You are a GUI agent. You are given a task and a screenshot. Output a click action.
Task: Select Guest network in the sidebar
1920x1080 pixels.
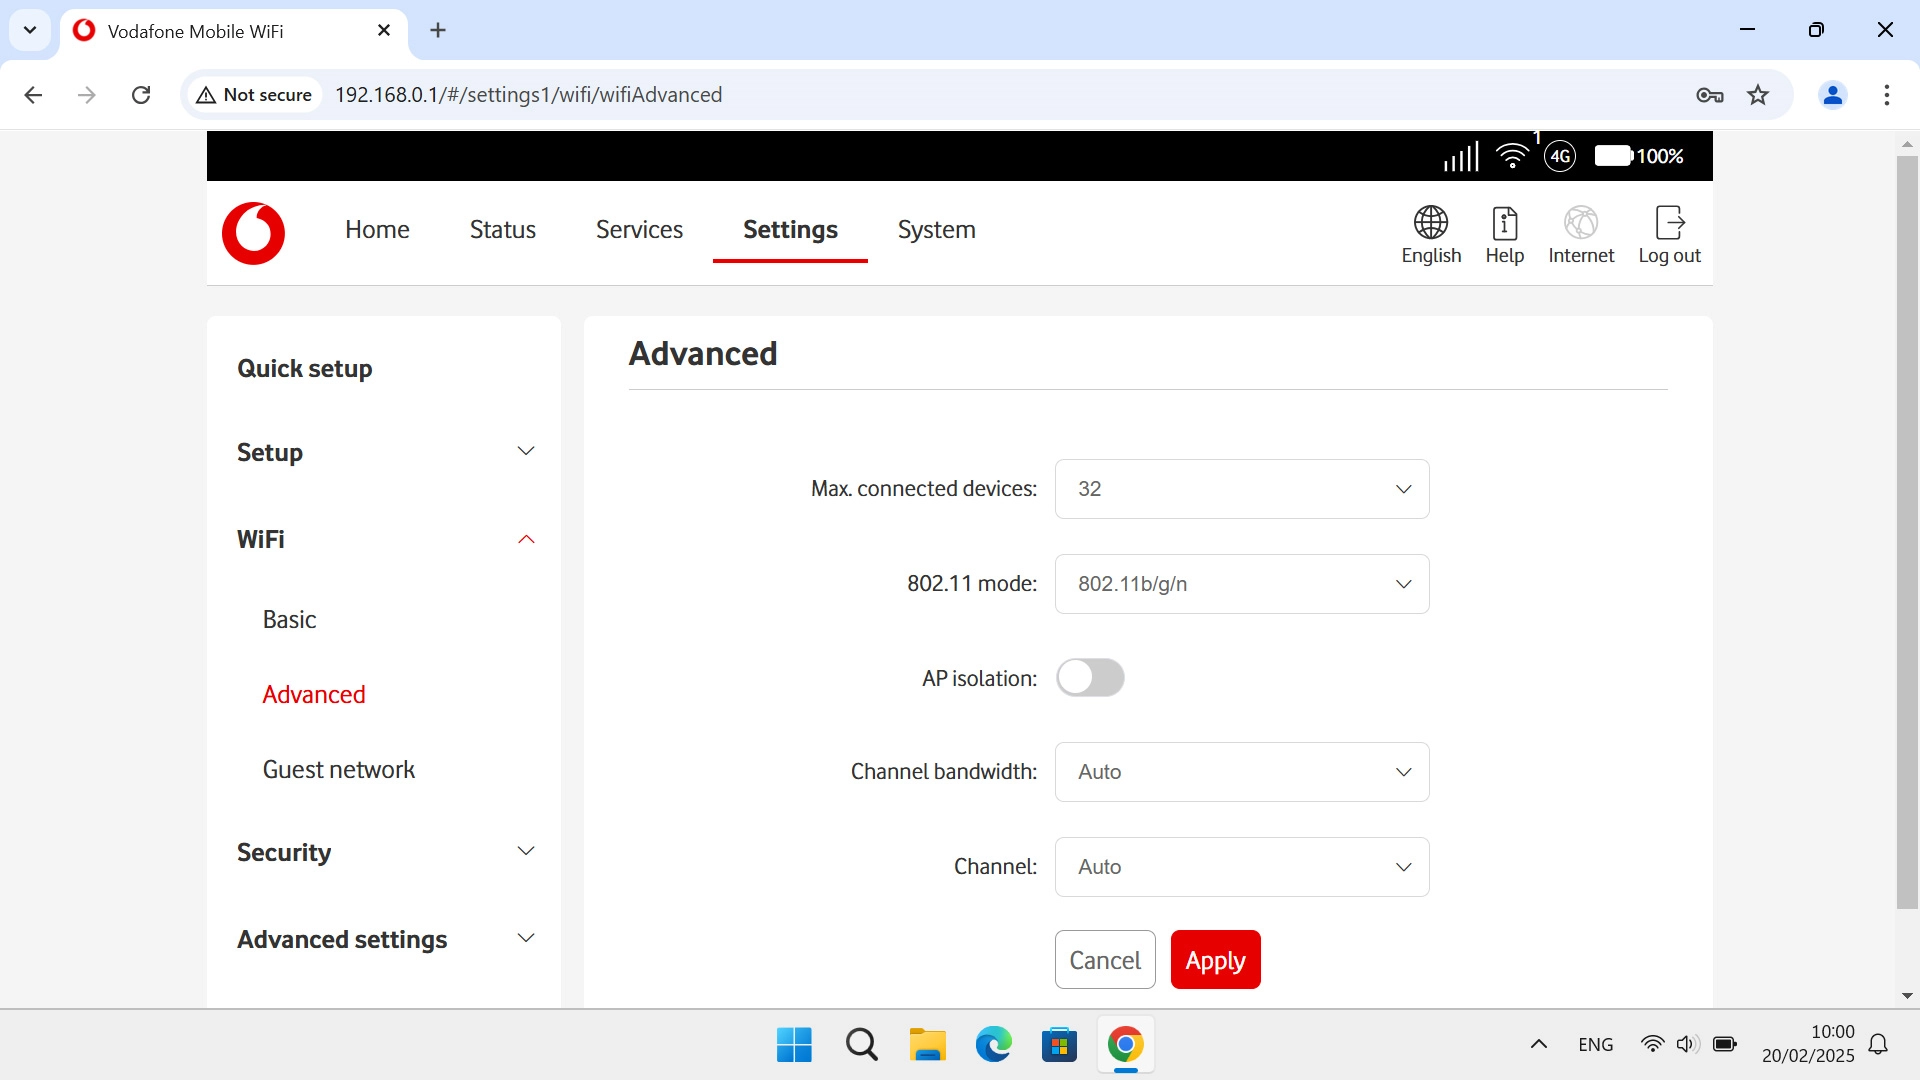(x=338, y=769)
